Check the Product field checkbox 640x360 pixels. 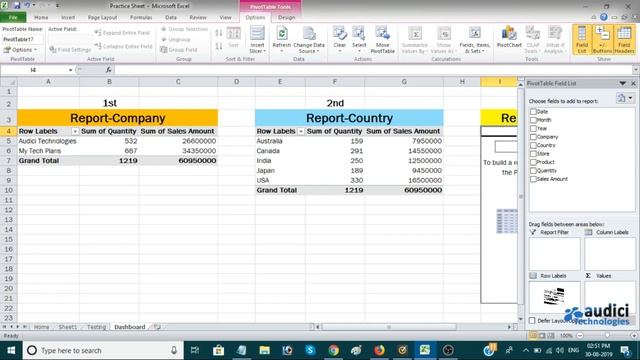[533, 162]
